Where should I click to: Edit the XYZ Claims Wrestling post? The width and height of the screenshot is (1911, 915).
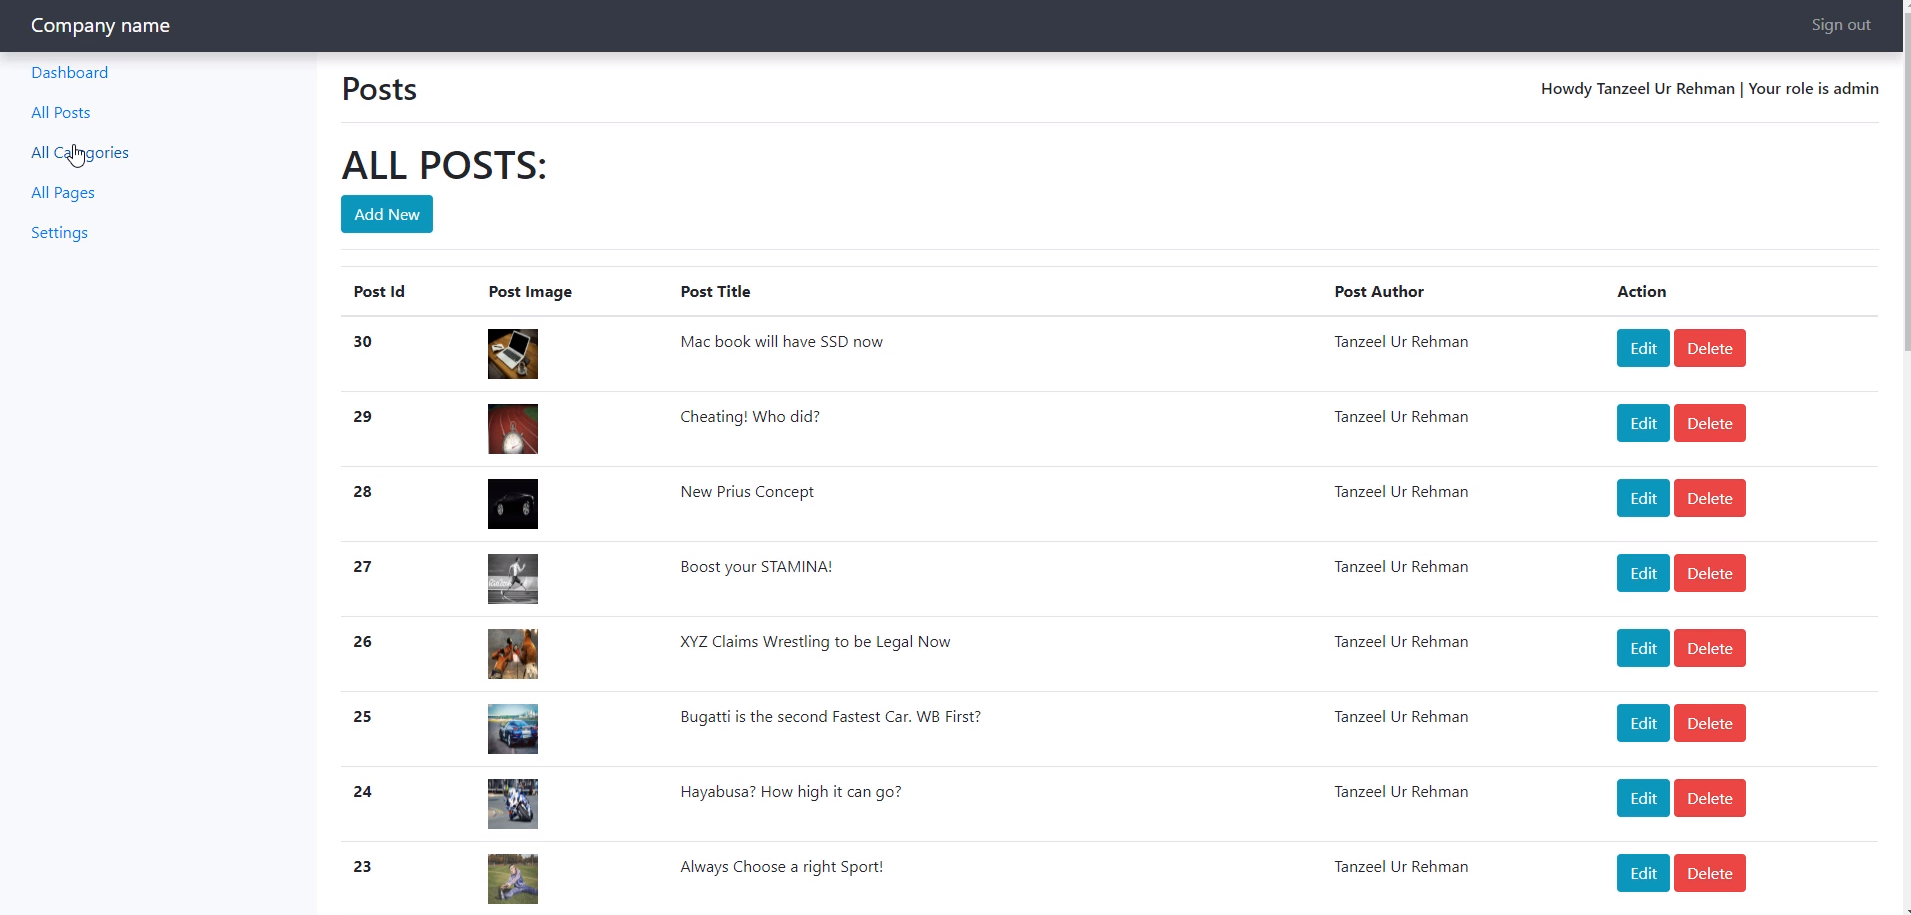(1642, 649)
